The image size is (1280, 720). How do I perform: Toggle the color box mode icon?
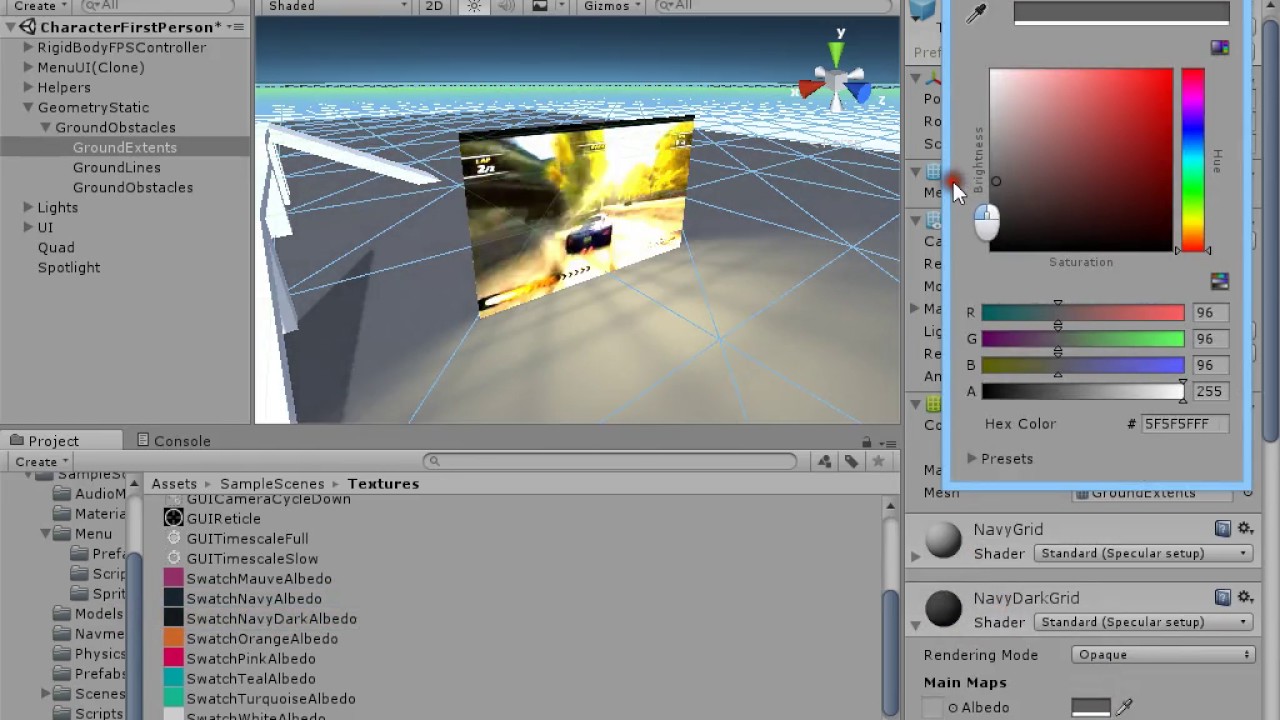[x=1219, y=48]
